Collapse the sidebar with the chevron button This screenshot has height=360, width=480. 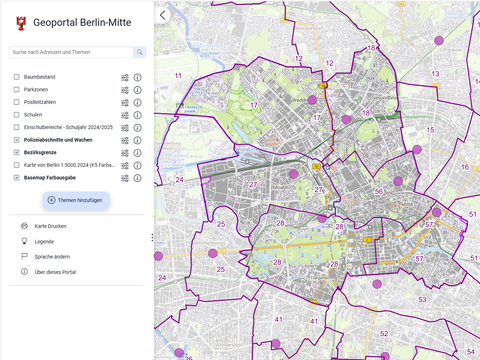point(163,15)
